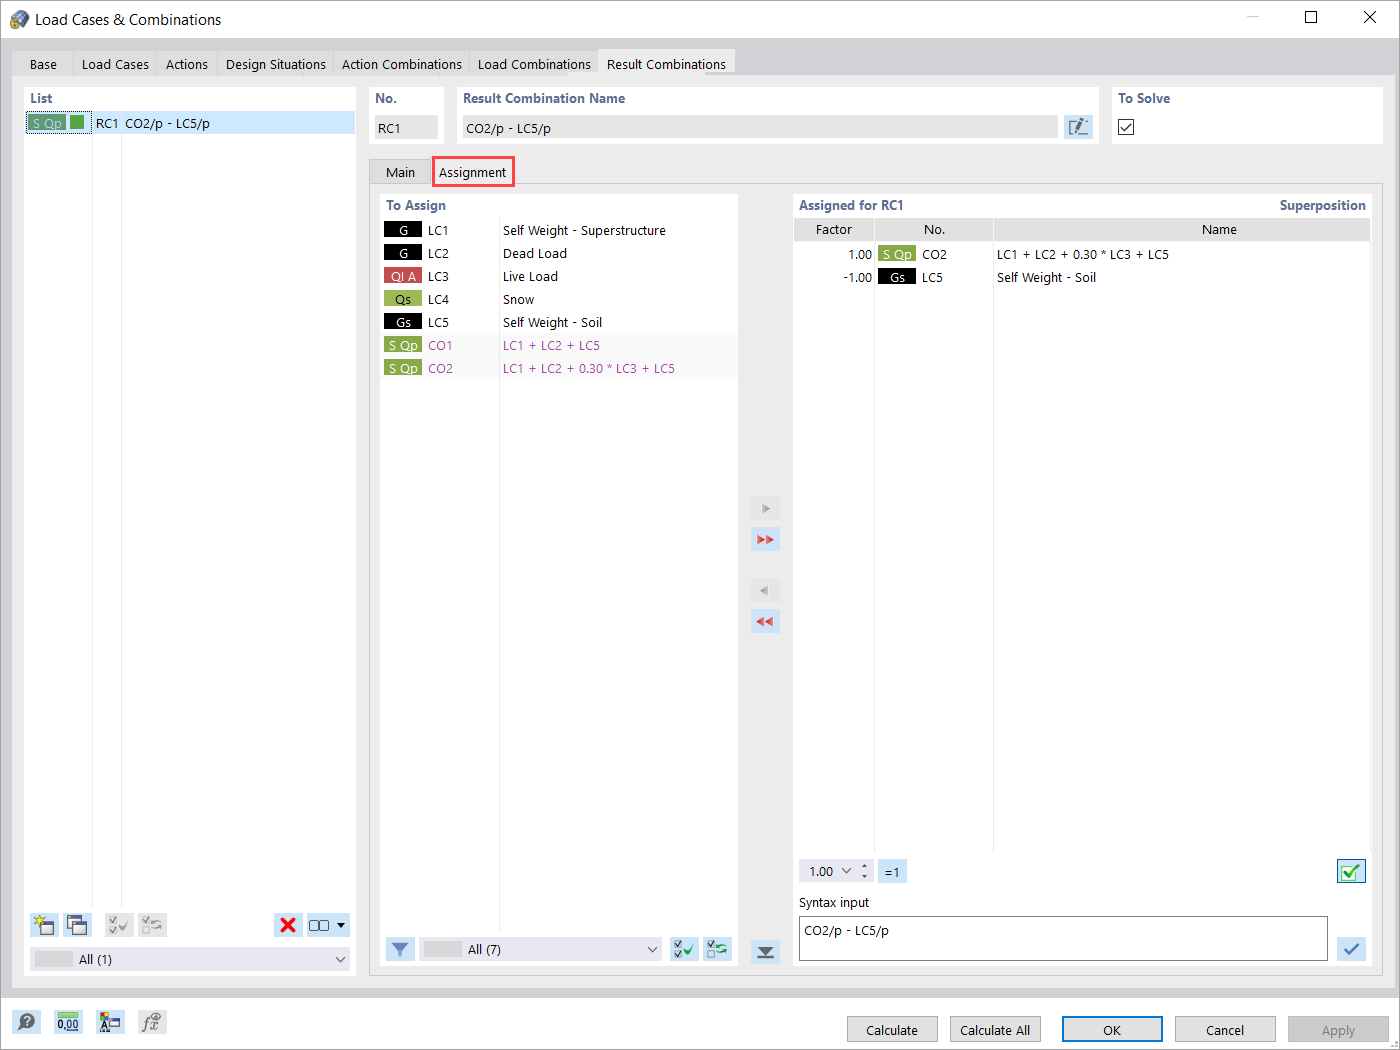Image resolution: width=1400 pixels, height=1050 pixels.
Task: Click the Calculate All button
Action: click(995, 1030)
